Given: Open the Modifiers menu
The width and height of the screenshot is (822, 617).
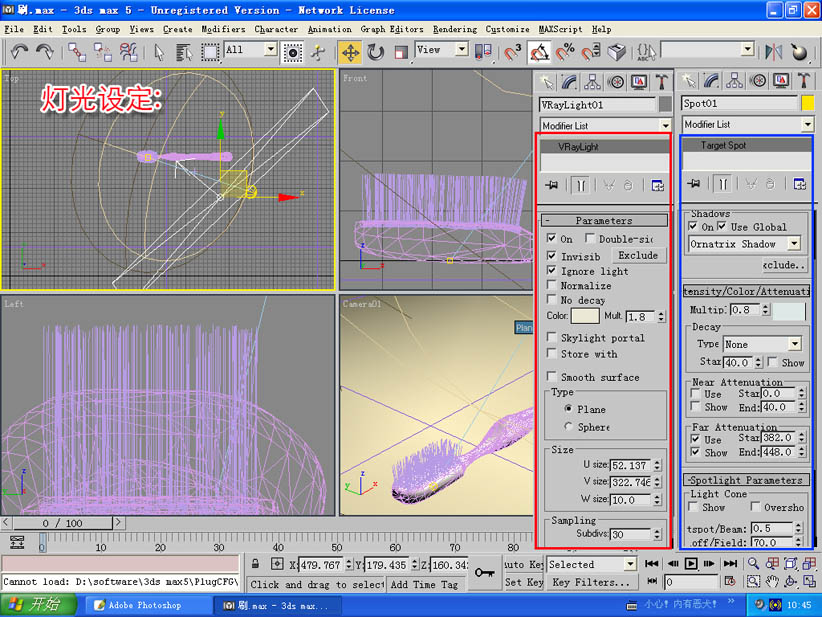Looking at the screenshot, I should [x=222, y=30].
